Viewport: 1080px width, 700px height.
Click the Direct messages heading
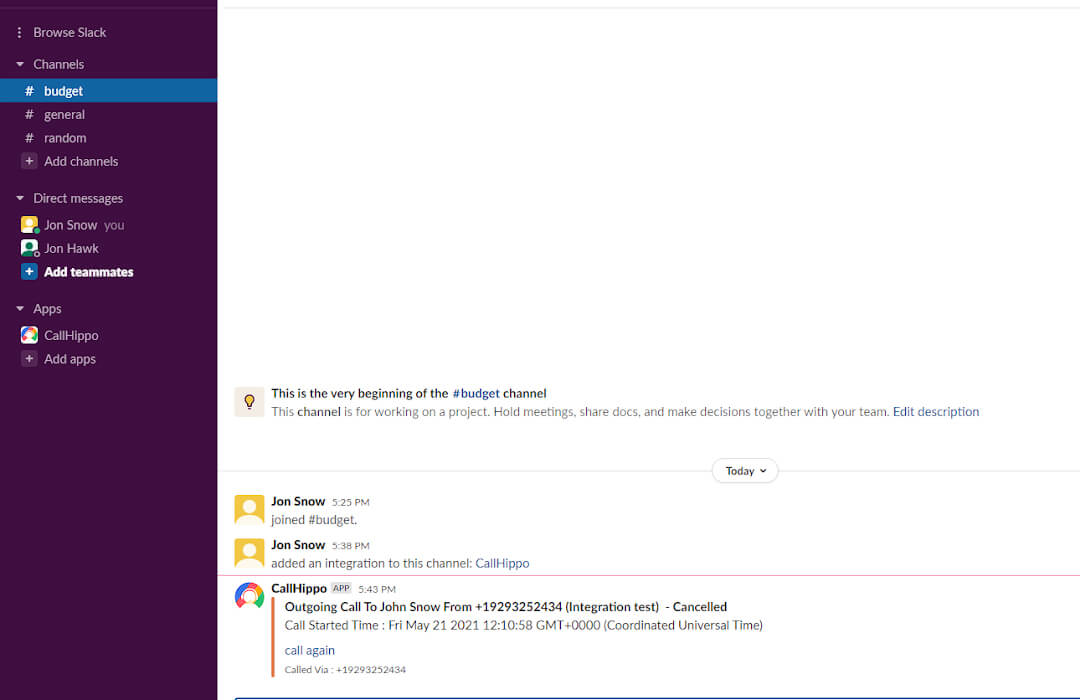coord(78,198)
